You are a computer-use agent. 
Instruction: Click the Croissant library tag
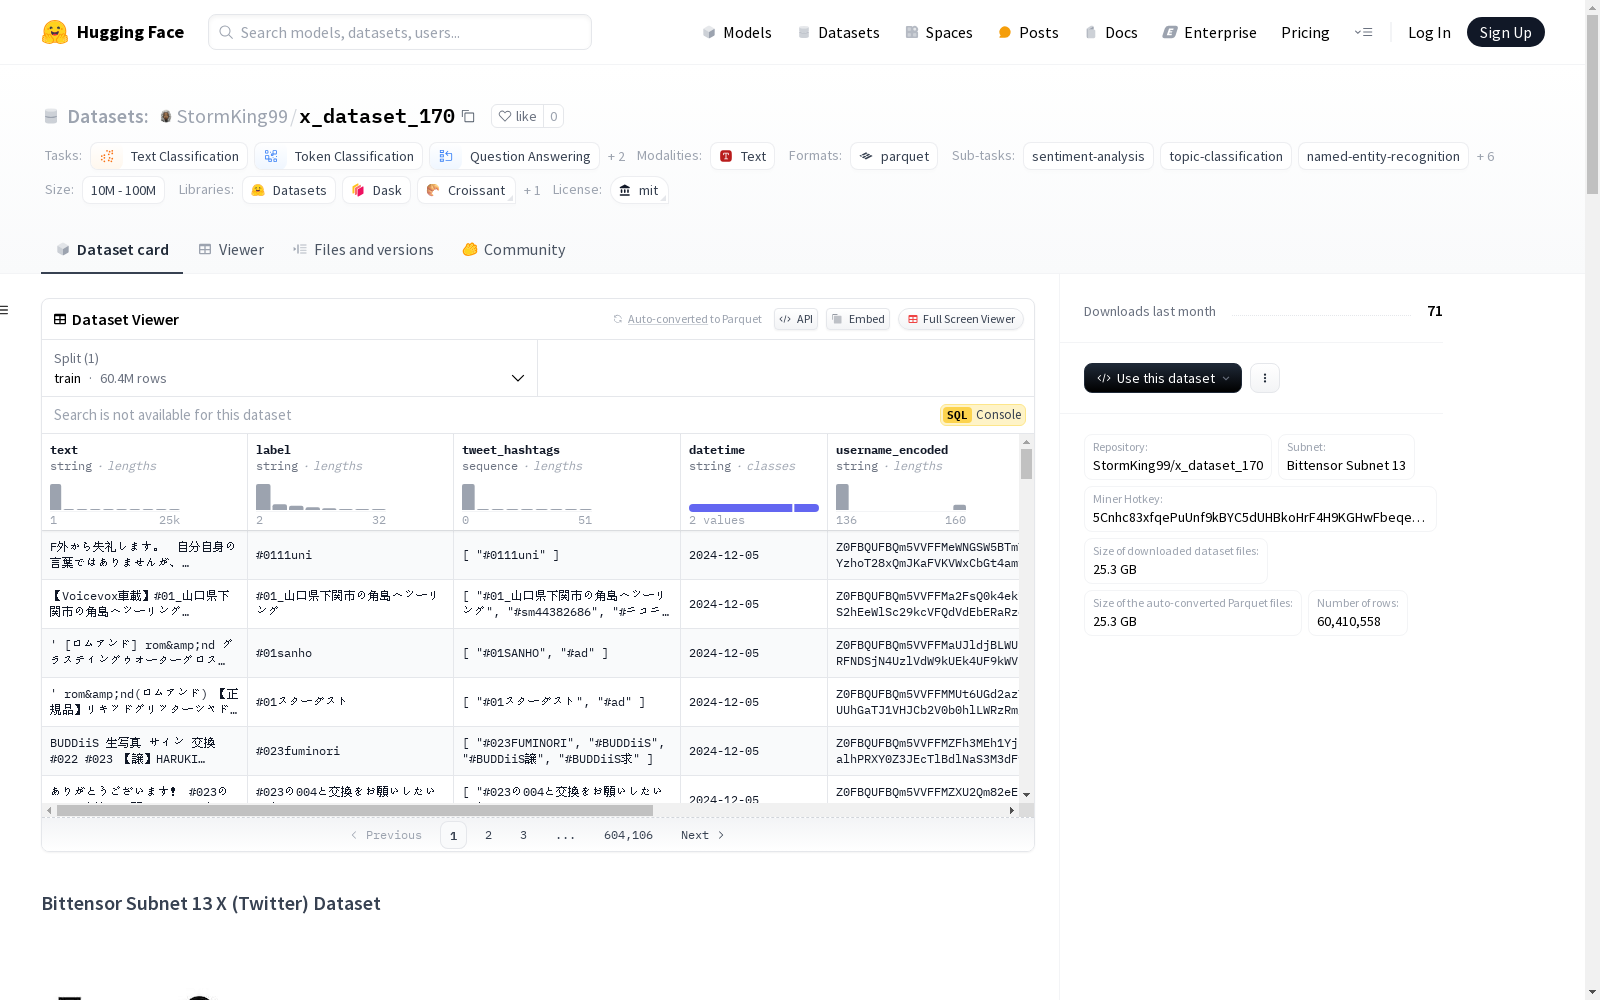466,190
